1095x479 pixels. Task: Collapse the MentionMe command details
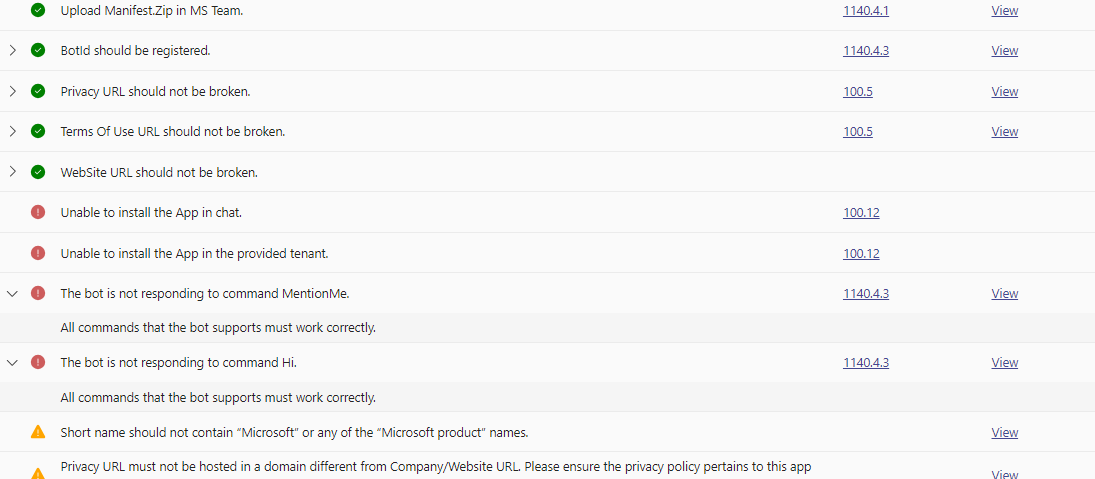click(x=12, y=293)
